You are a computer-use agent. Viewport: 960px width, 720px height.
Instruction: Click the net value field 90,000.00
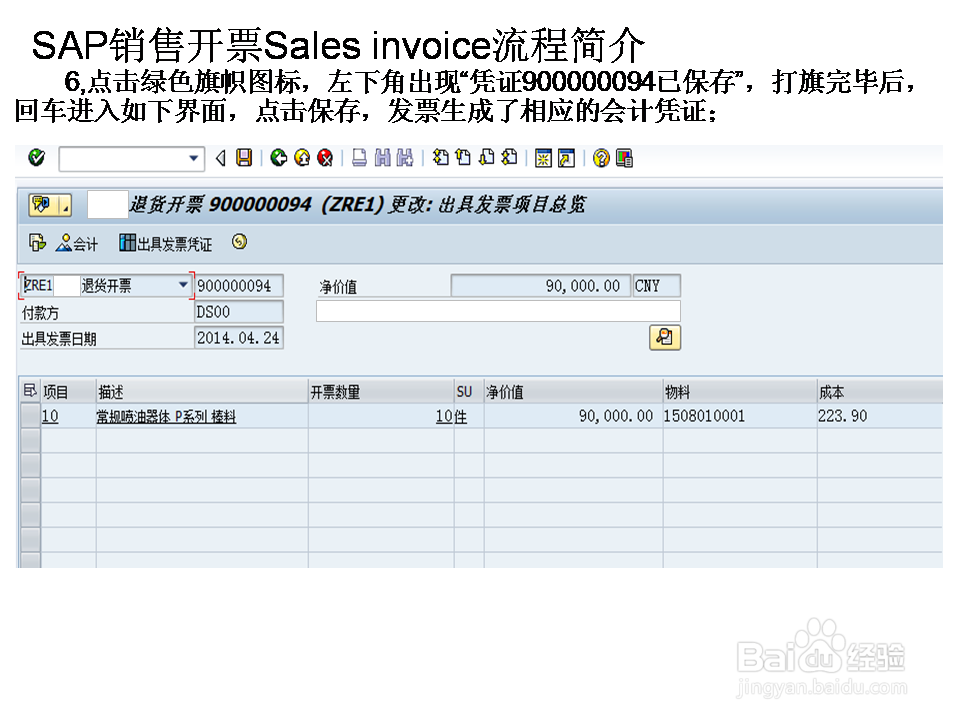tap(541, 286)
